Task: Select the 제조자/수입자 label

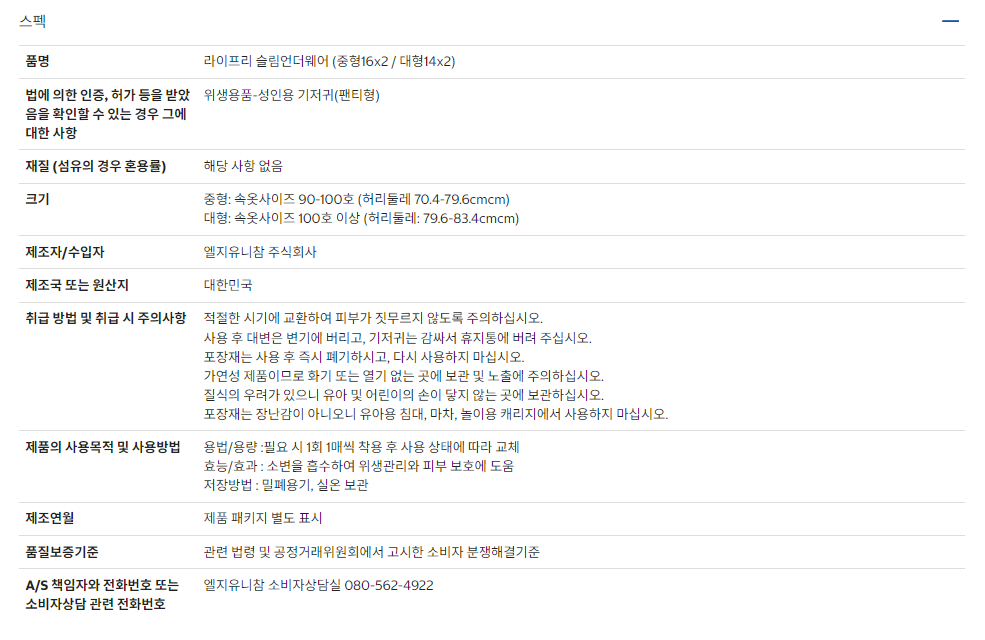Action: point(65,252)
